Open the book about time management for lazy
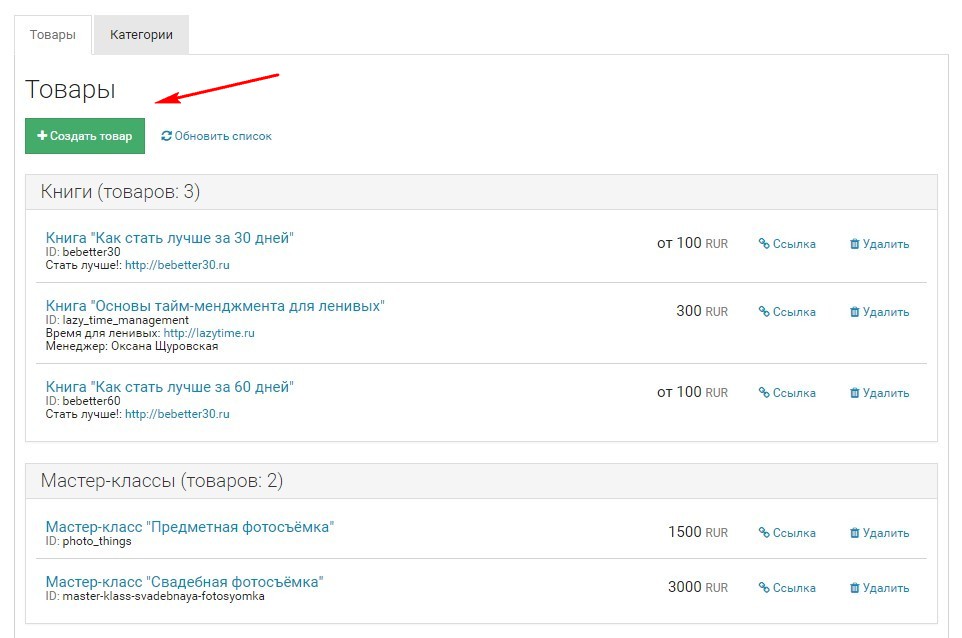962x638 pixels. click(215, 306)
